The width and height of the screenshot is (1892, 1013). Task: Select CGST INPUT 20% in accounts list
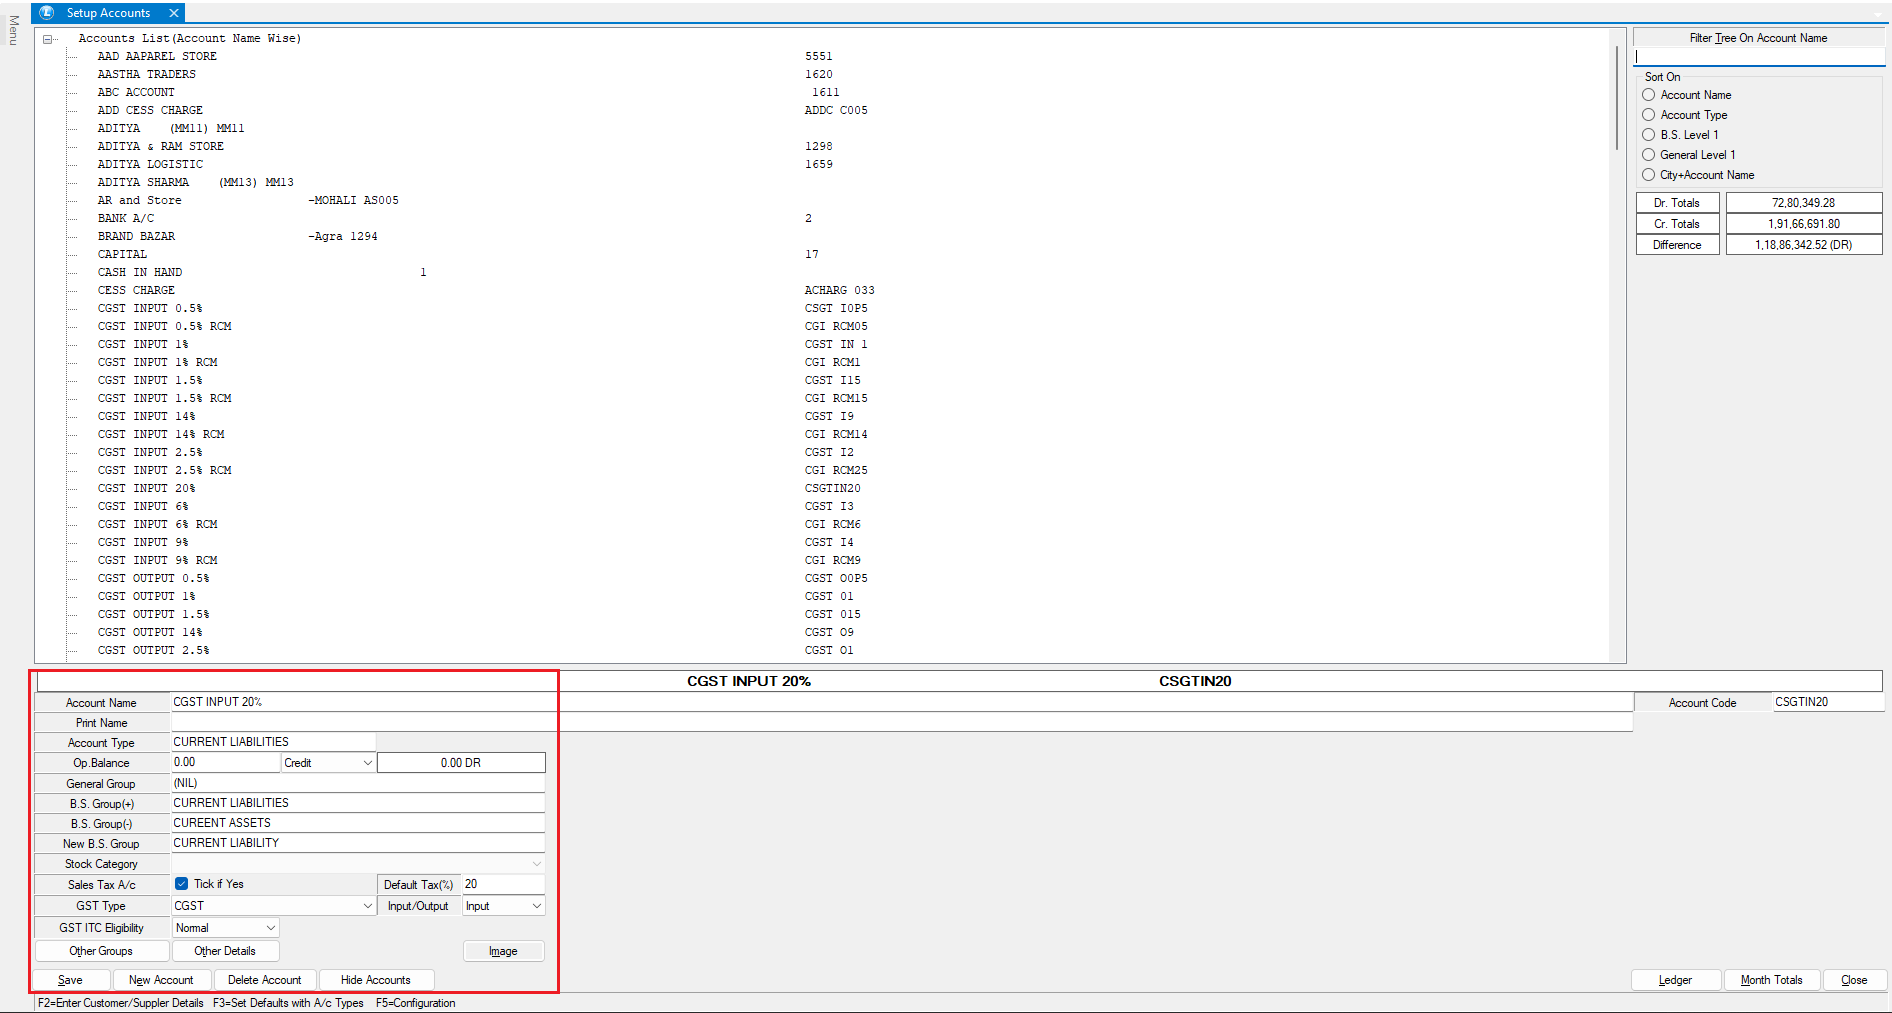pyautogui.click(x=146, y=488)
